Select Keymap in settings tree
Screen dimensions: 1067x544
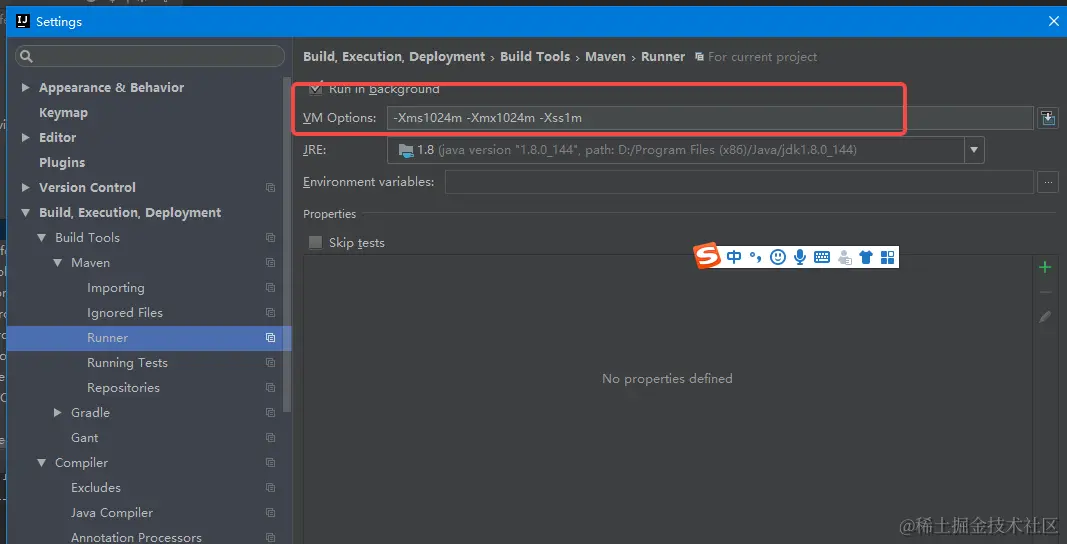(63, 113)
